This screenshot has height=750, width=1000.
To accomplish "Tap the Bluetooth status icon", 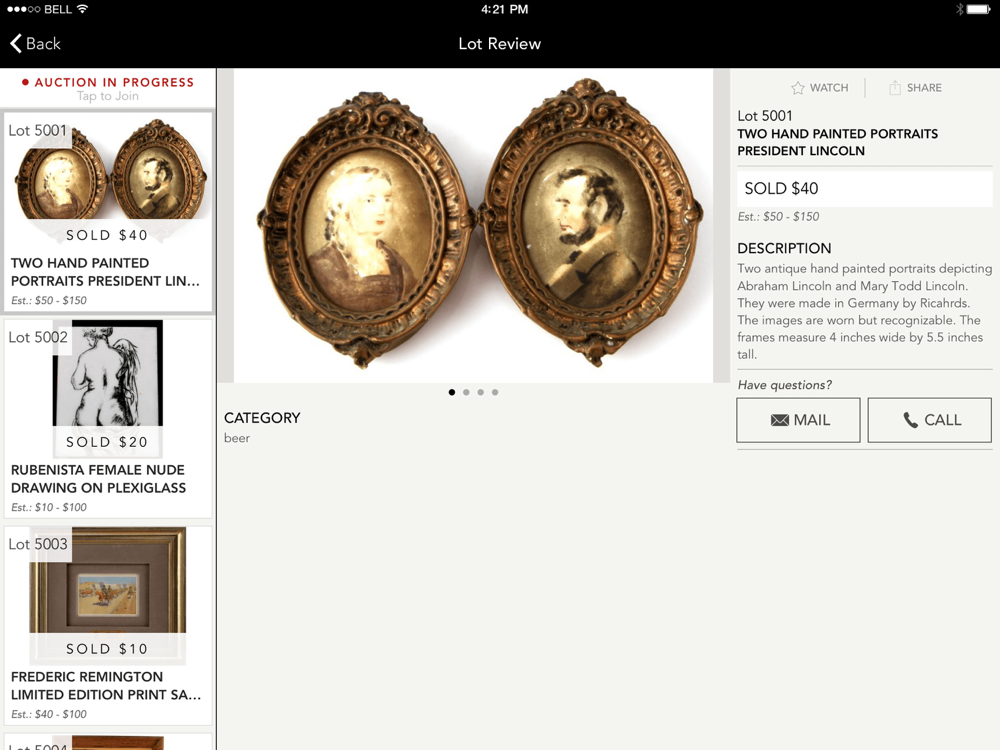I will (x=959, y=9).
